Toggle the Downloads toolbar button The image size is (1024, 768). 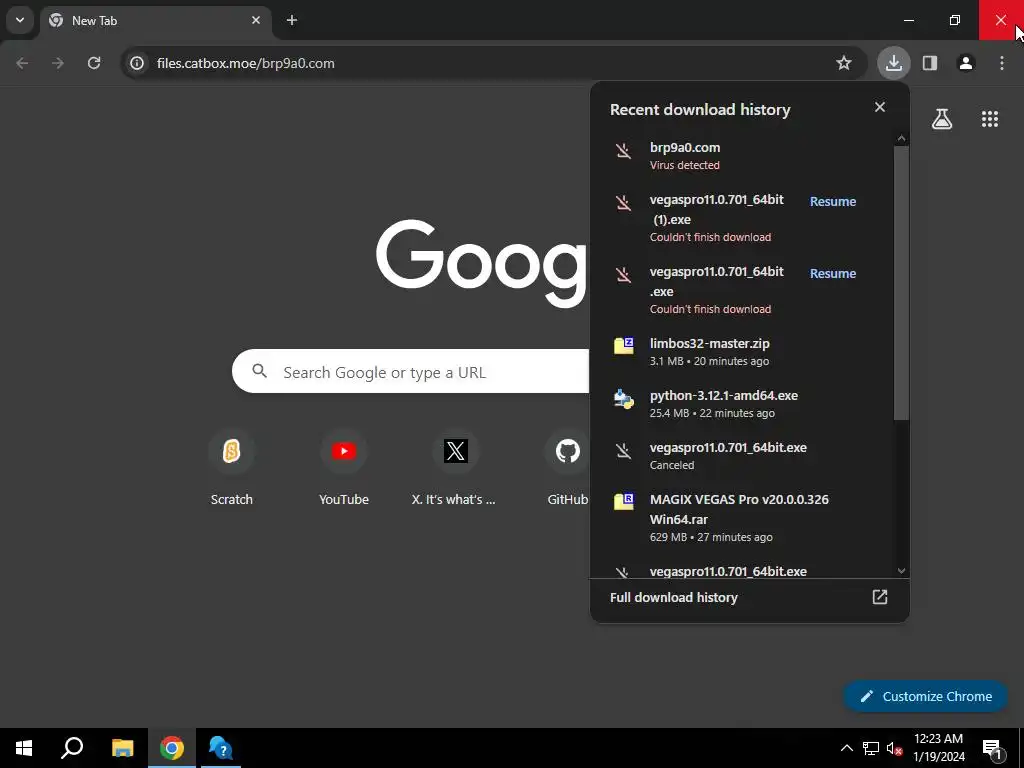[x=893, y=63]
